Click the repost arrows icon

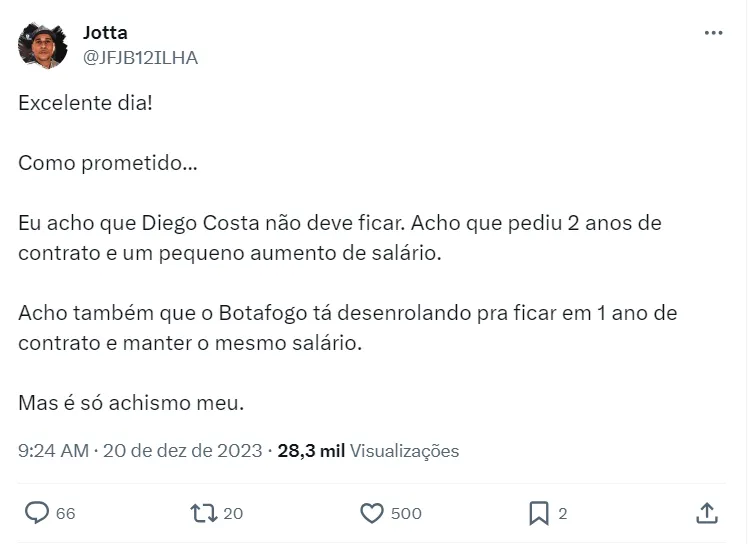(x=203, y=513)
